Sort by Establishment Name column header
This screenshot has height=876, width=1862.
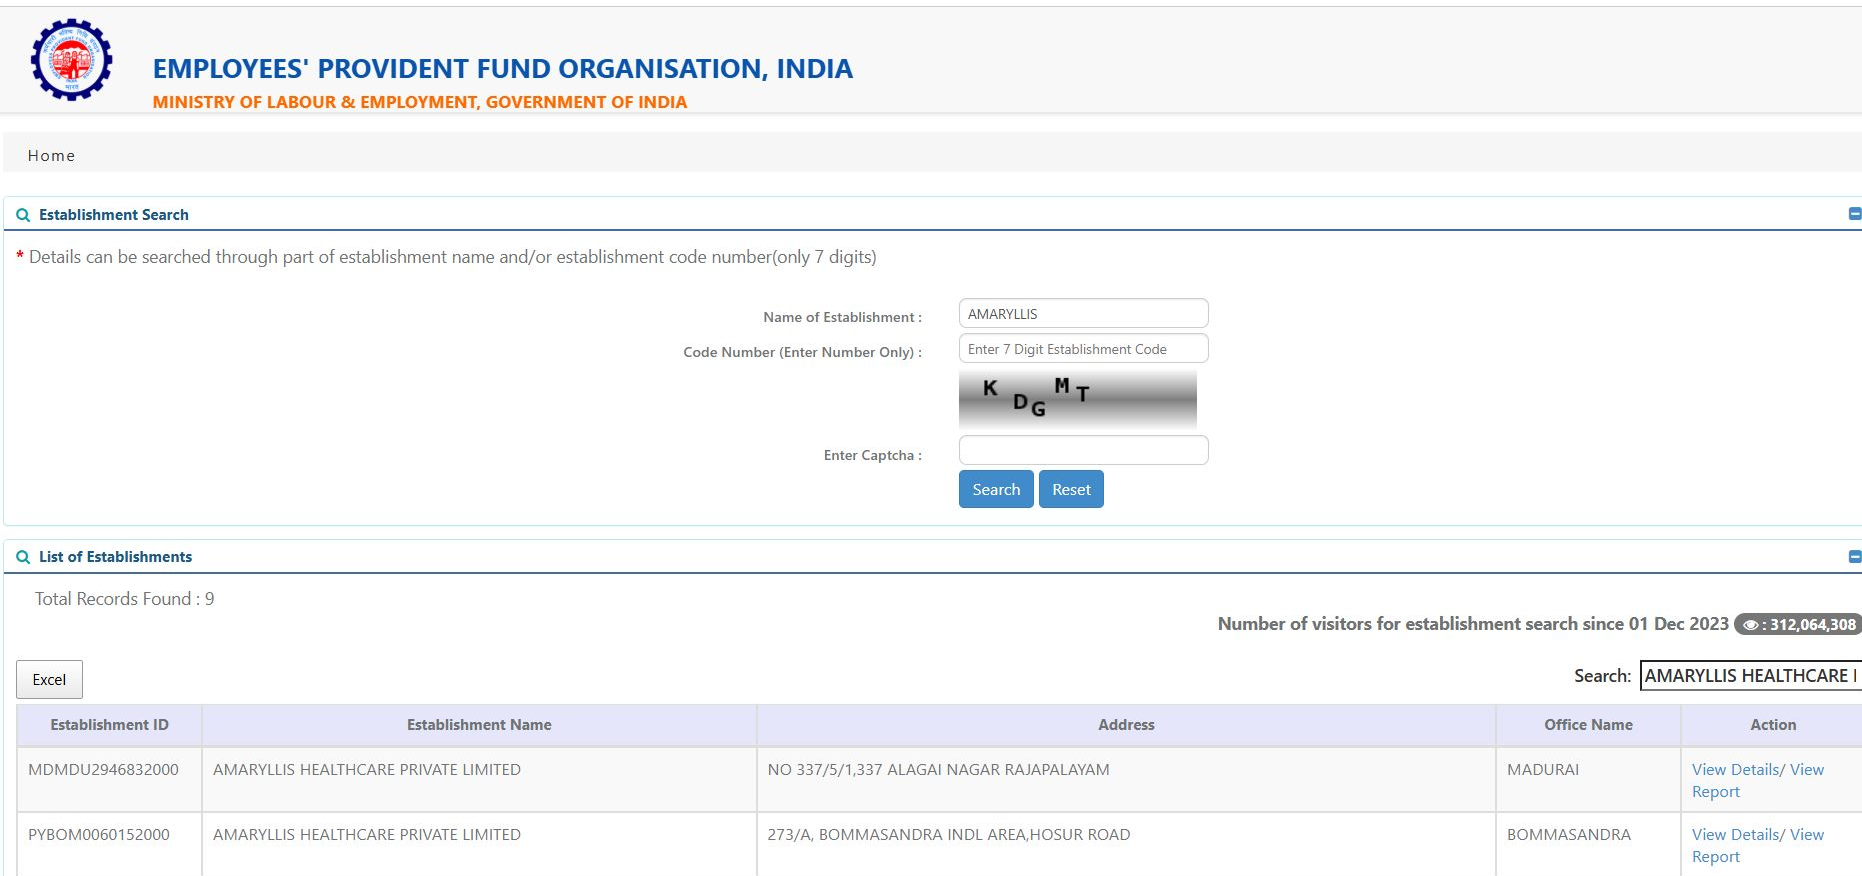[479, 725]
